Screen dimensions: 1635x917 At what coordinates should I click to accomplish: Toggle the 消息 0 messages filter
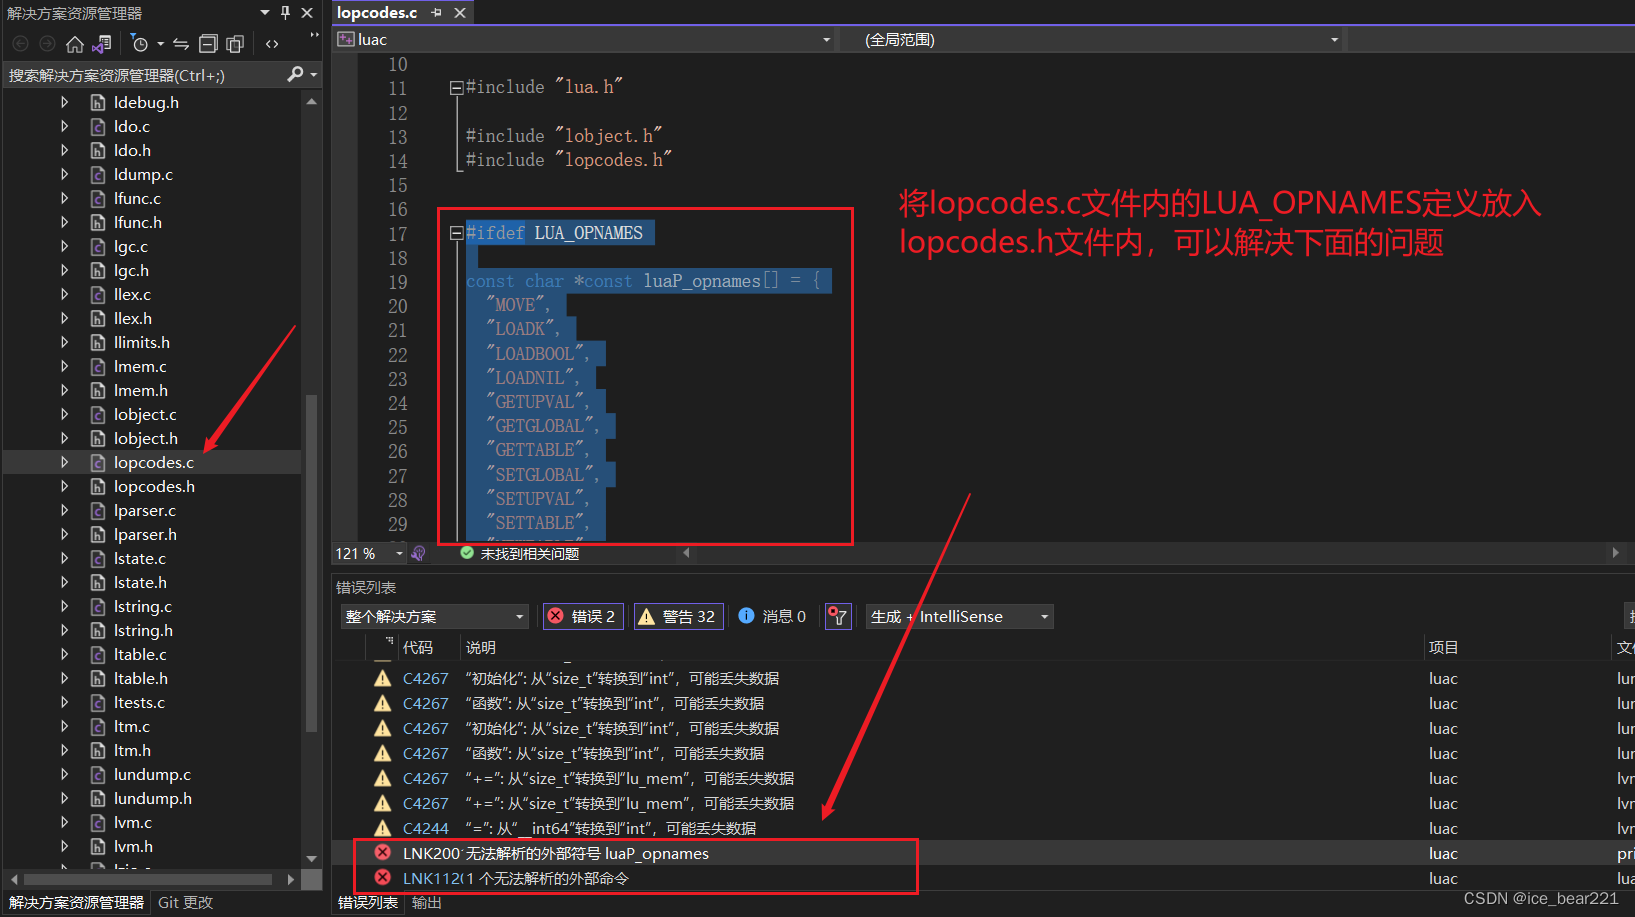pyautogui.click(x=772, y=617)
